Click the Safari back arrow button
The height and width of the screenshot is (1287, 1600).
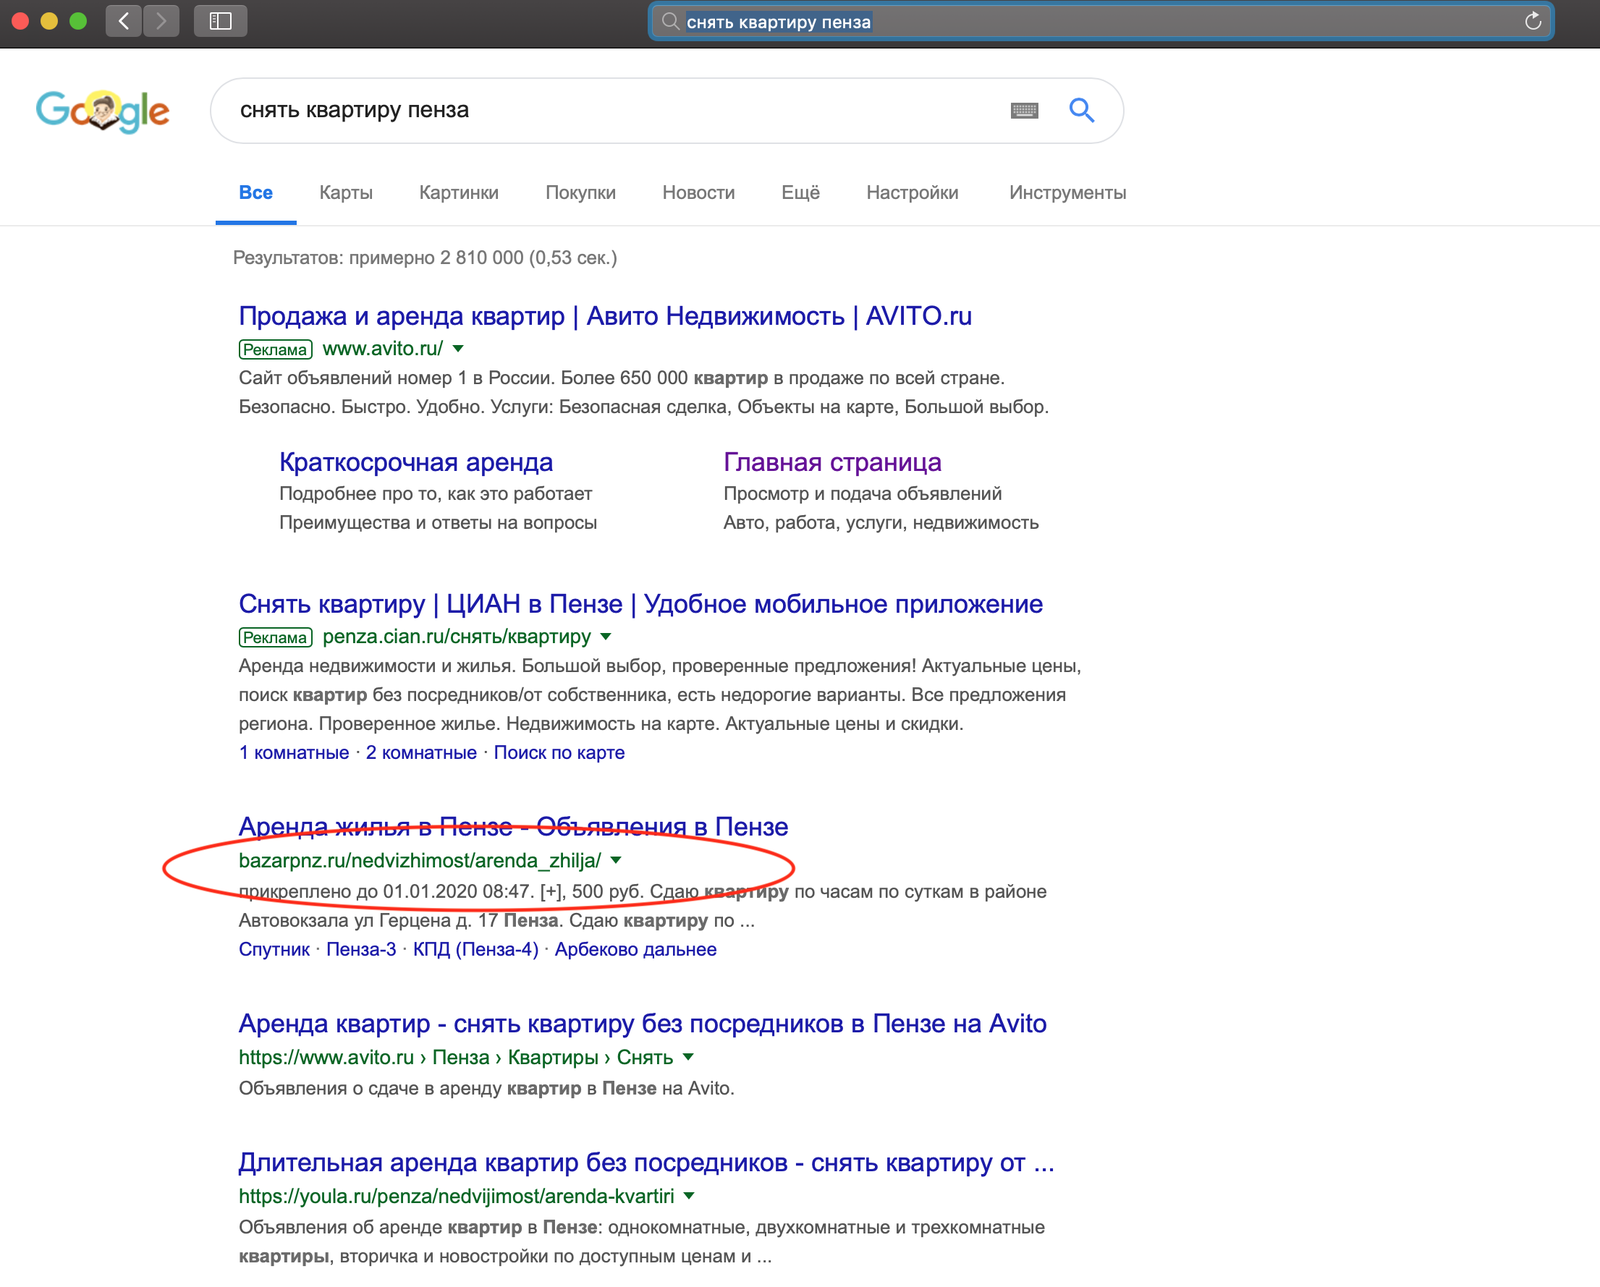[x=124, y=21]
